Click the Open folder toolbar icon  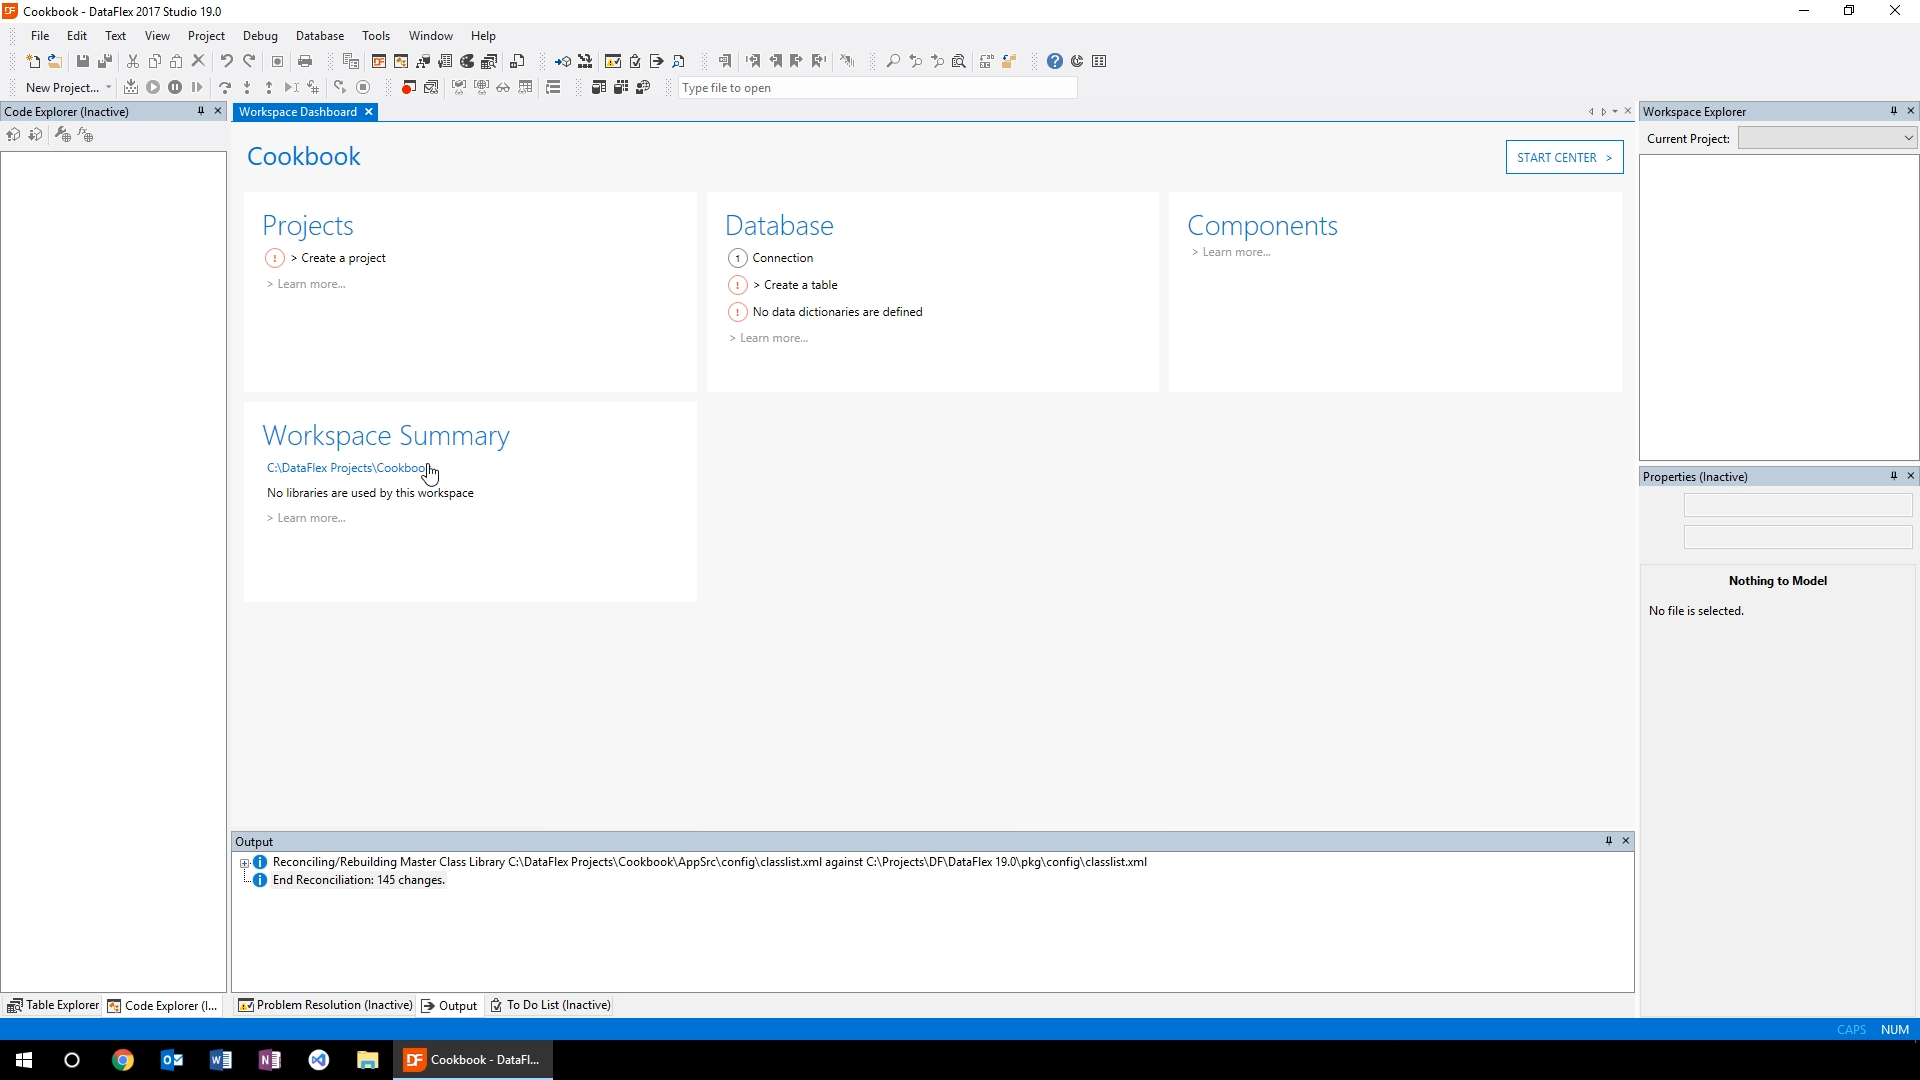click(55, 61)
